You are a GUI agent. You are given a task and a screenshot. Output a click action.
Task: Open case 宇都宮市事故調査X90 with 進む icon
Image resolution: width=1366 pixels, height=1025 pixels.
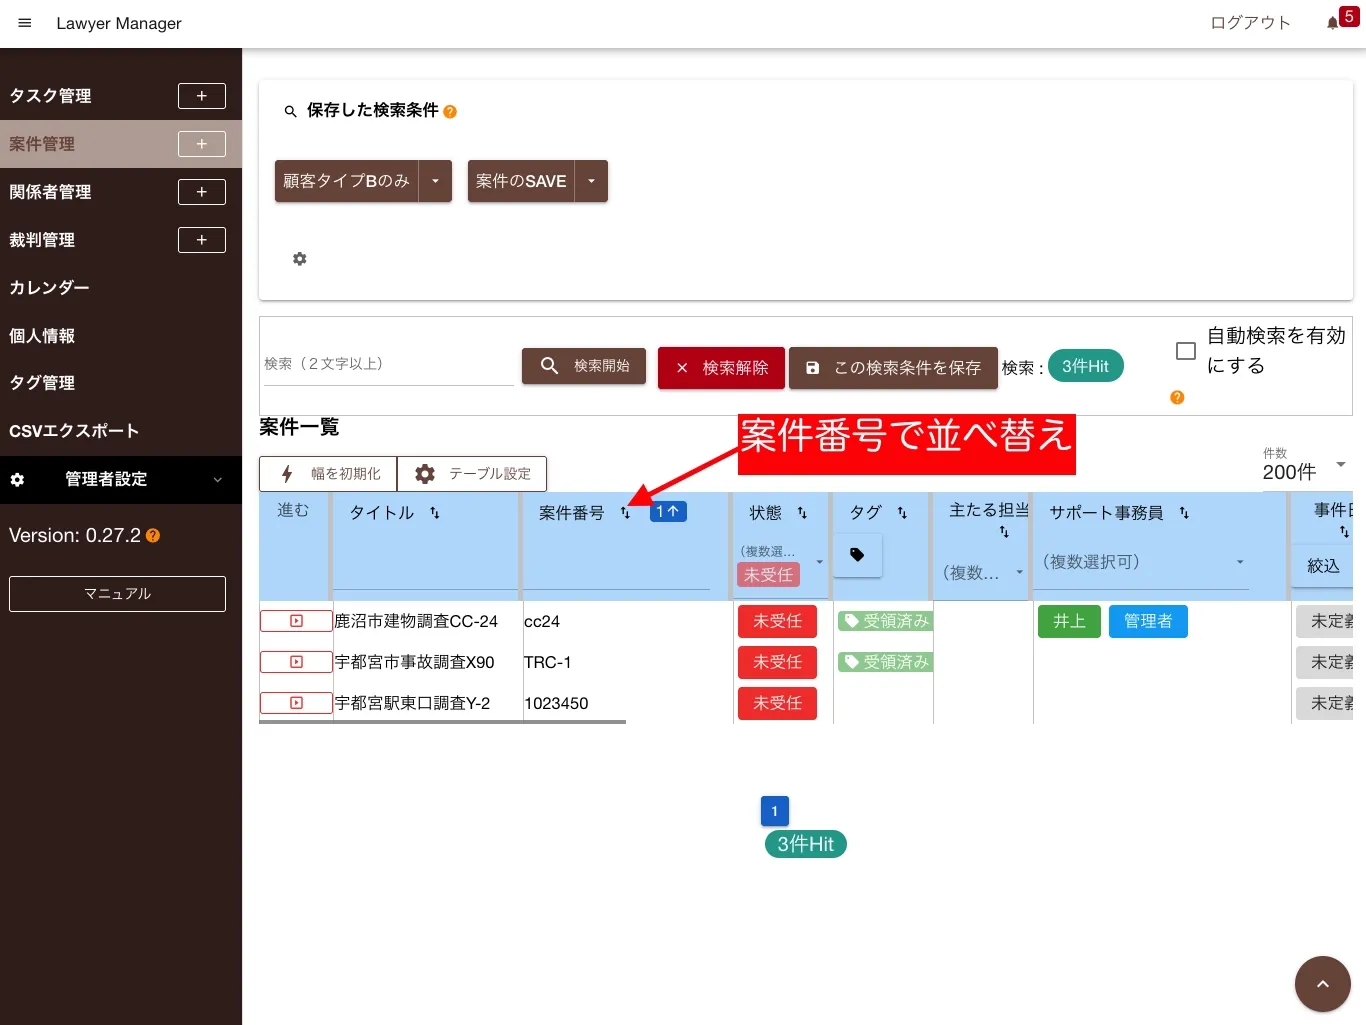coord(296,662)
